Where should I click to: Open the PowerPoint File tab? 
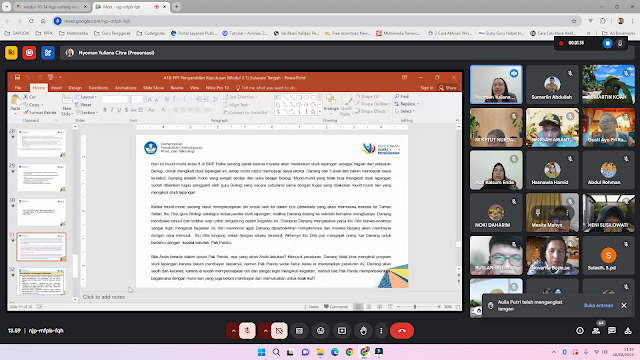pyautogui.click(x=18, y=88)
